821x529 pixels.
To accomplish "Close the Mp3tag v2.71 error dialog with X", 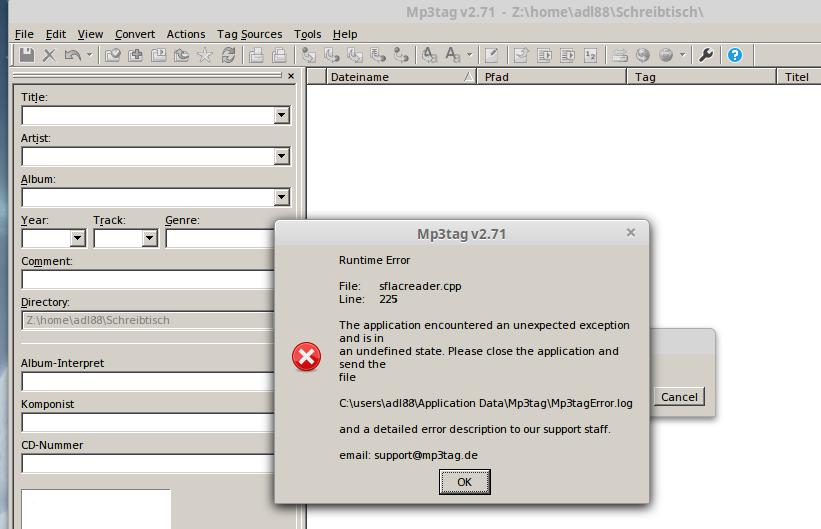I will 631,232.
